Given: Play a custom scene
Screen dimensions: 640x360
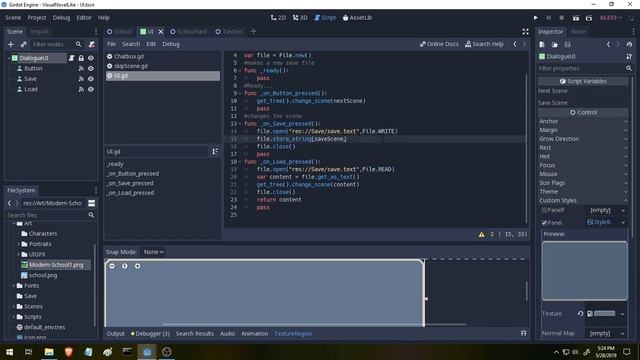Looking at the screenshot, I should coord(589,18).
